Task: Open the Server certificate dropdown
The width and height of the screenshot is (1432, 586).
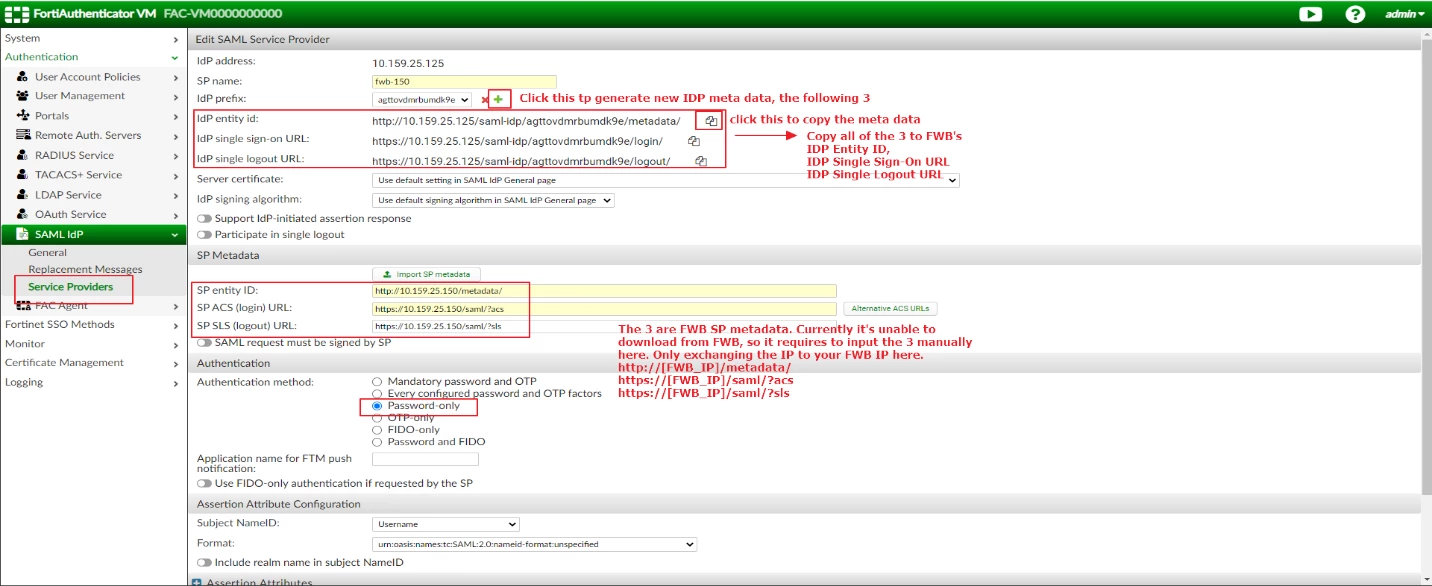Action: [x=666, y=180]
